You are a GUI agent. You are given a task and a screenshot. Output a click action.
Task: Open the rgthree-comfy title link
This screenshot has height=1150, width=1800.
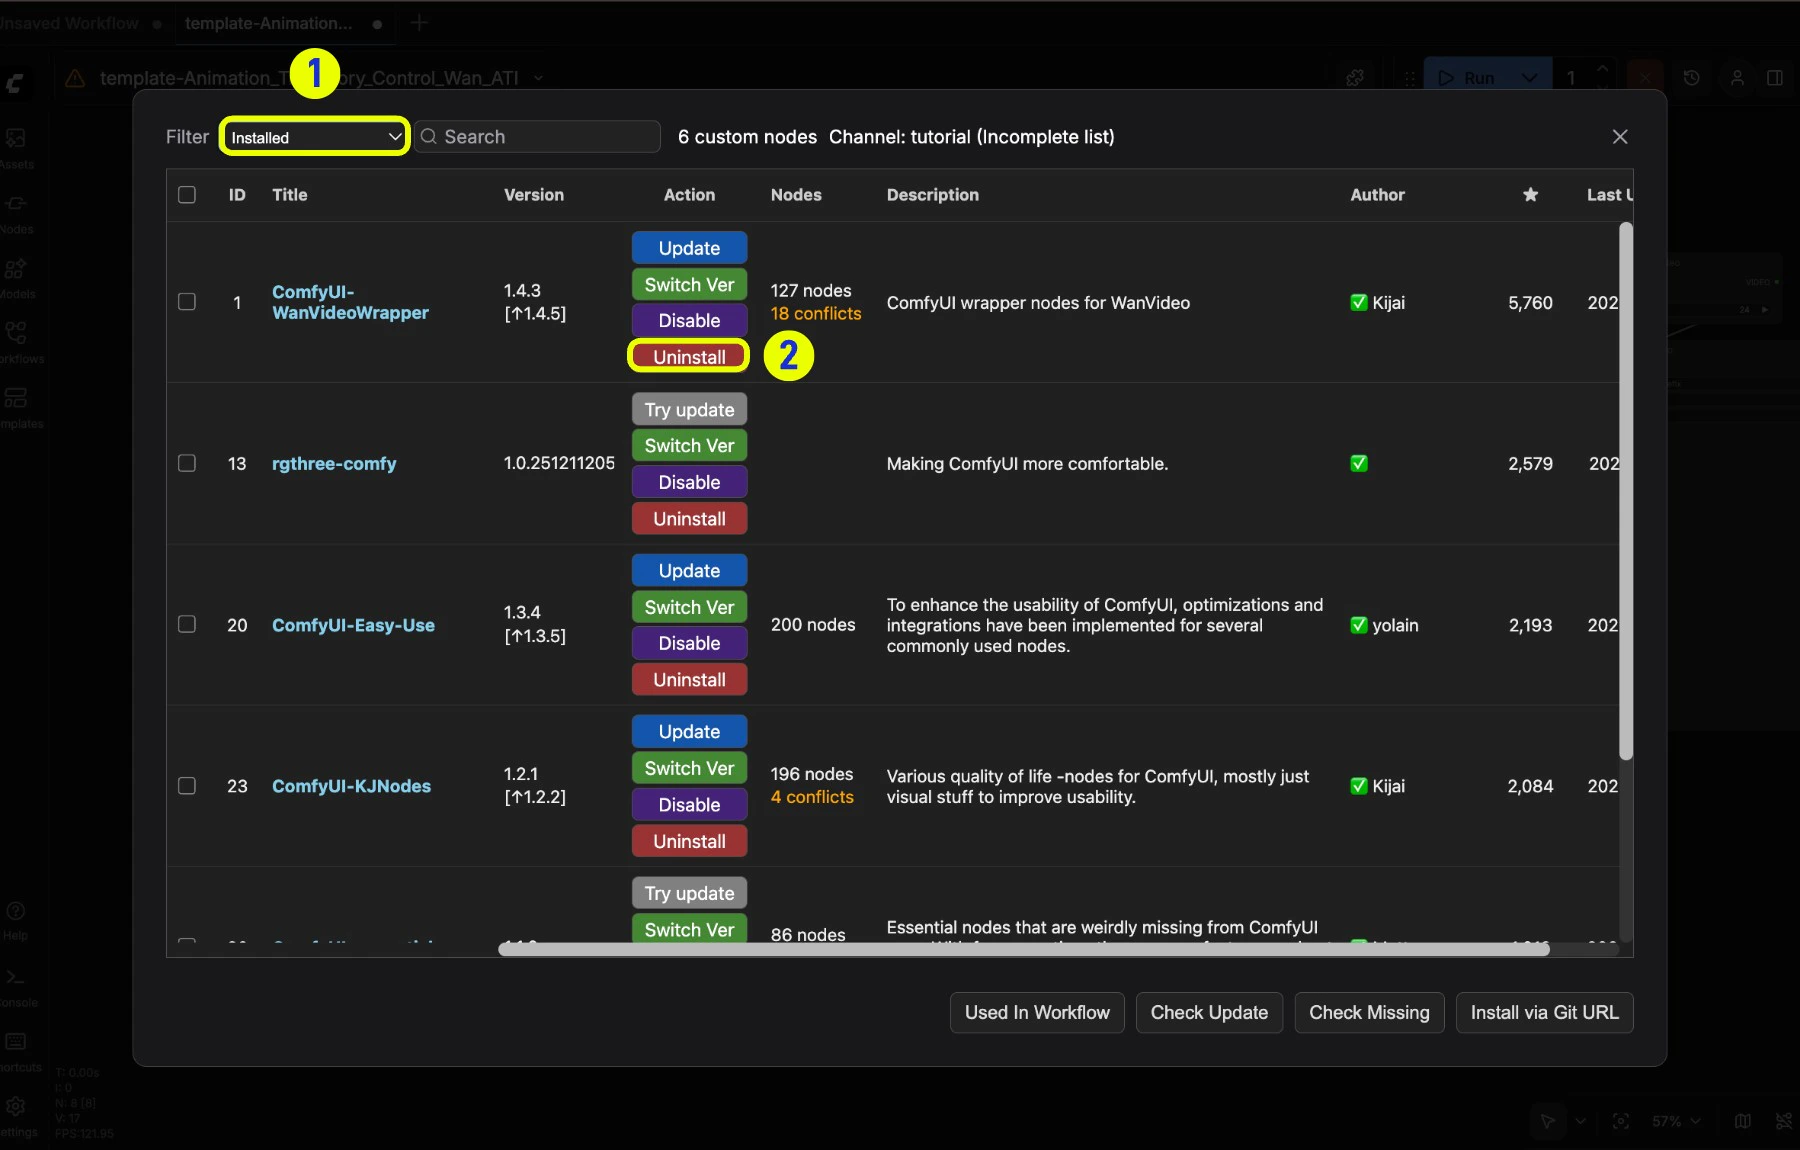334,464
